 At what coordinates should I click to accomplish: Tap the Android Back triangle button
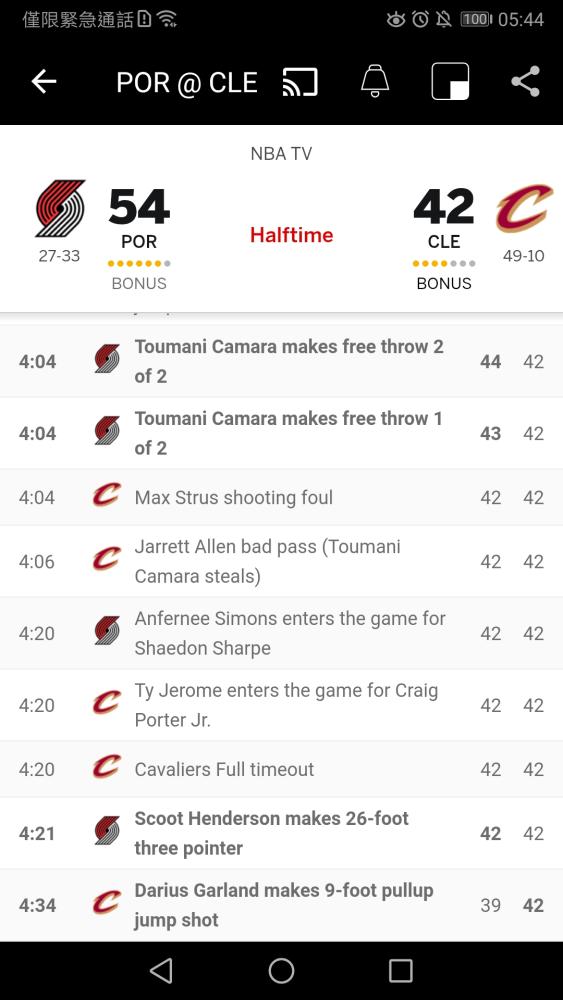tap(161, 971)
